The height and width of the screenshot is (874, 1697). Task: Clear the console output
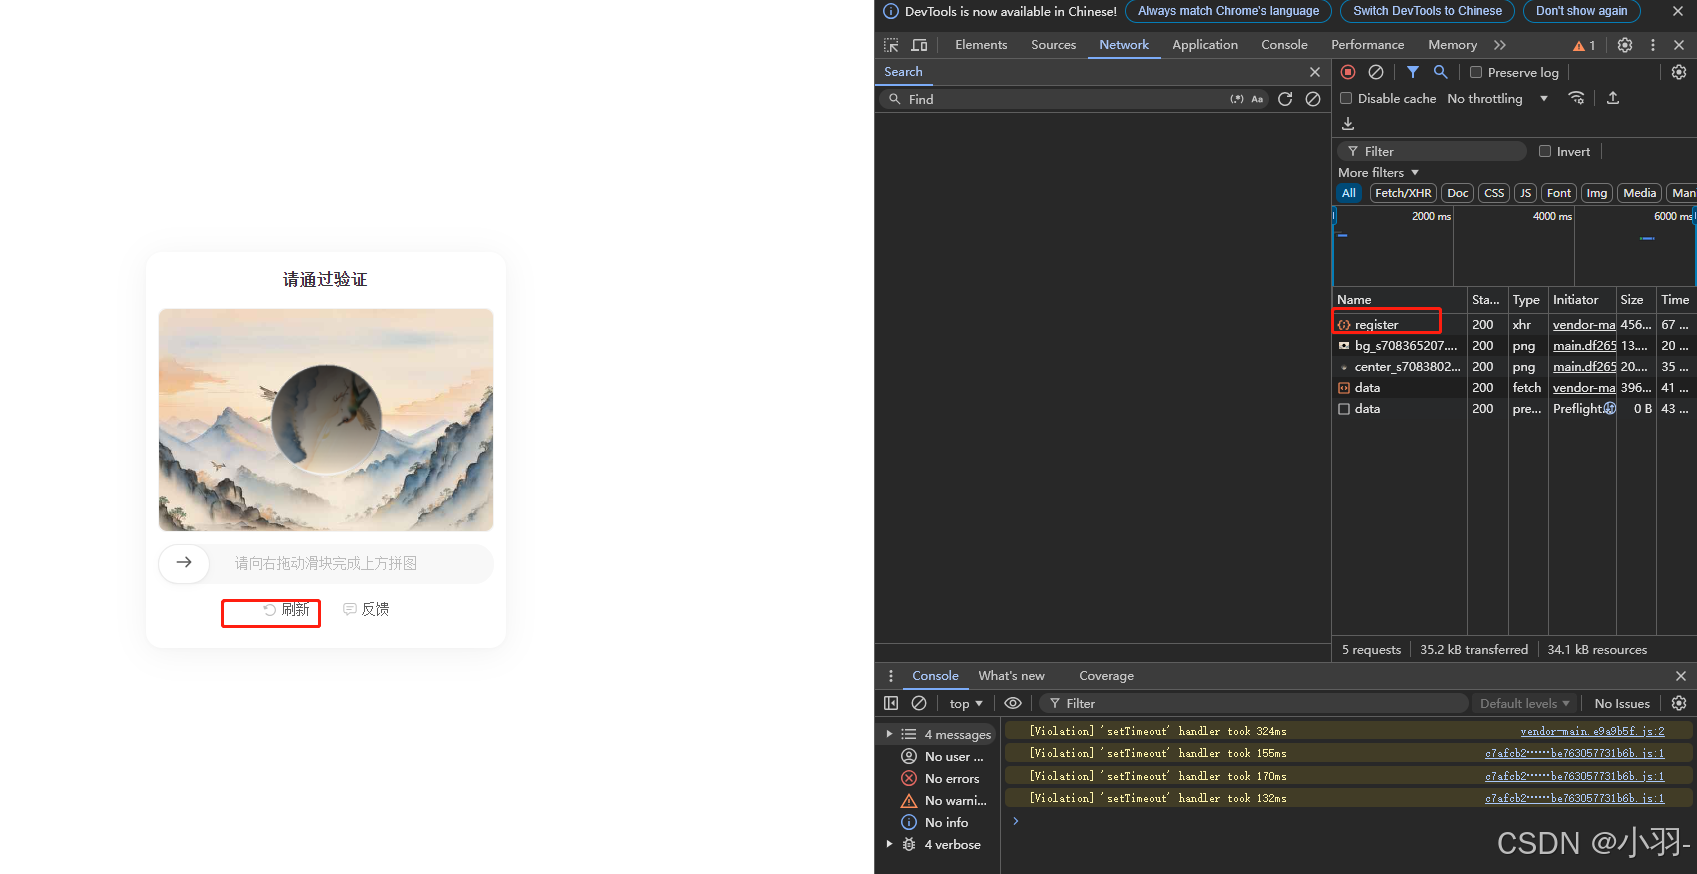(x=919, y=703)
